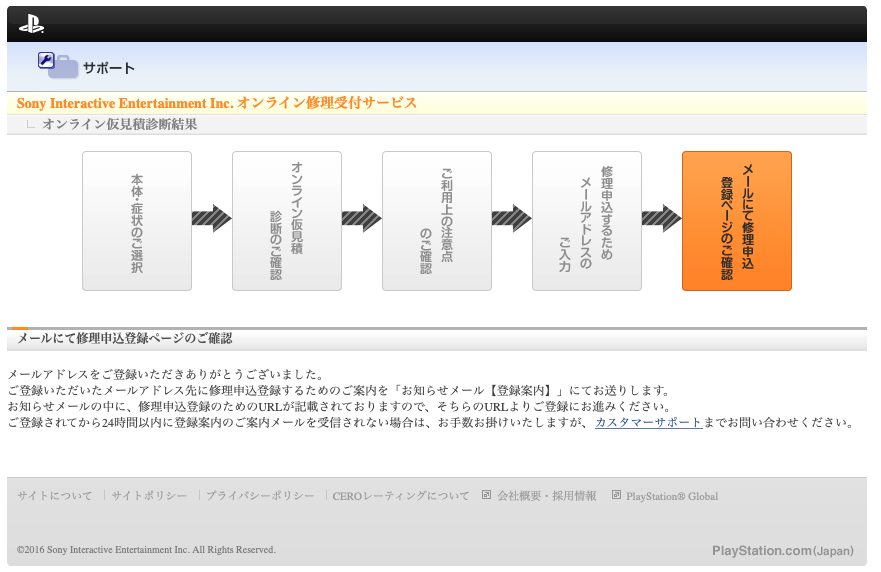Click the ©2016 Sony Interactive Entertainment copyright text
The height and width of the screenshot is (572, 881).
(x=146, y=550)
